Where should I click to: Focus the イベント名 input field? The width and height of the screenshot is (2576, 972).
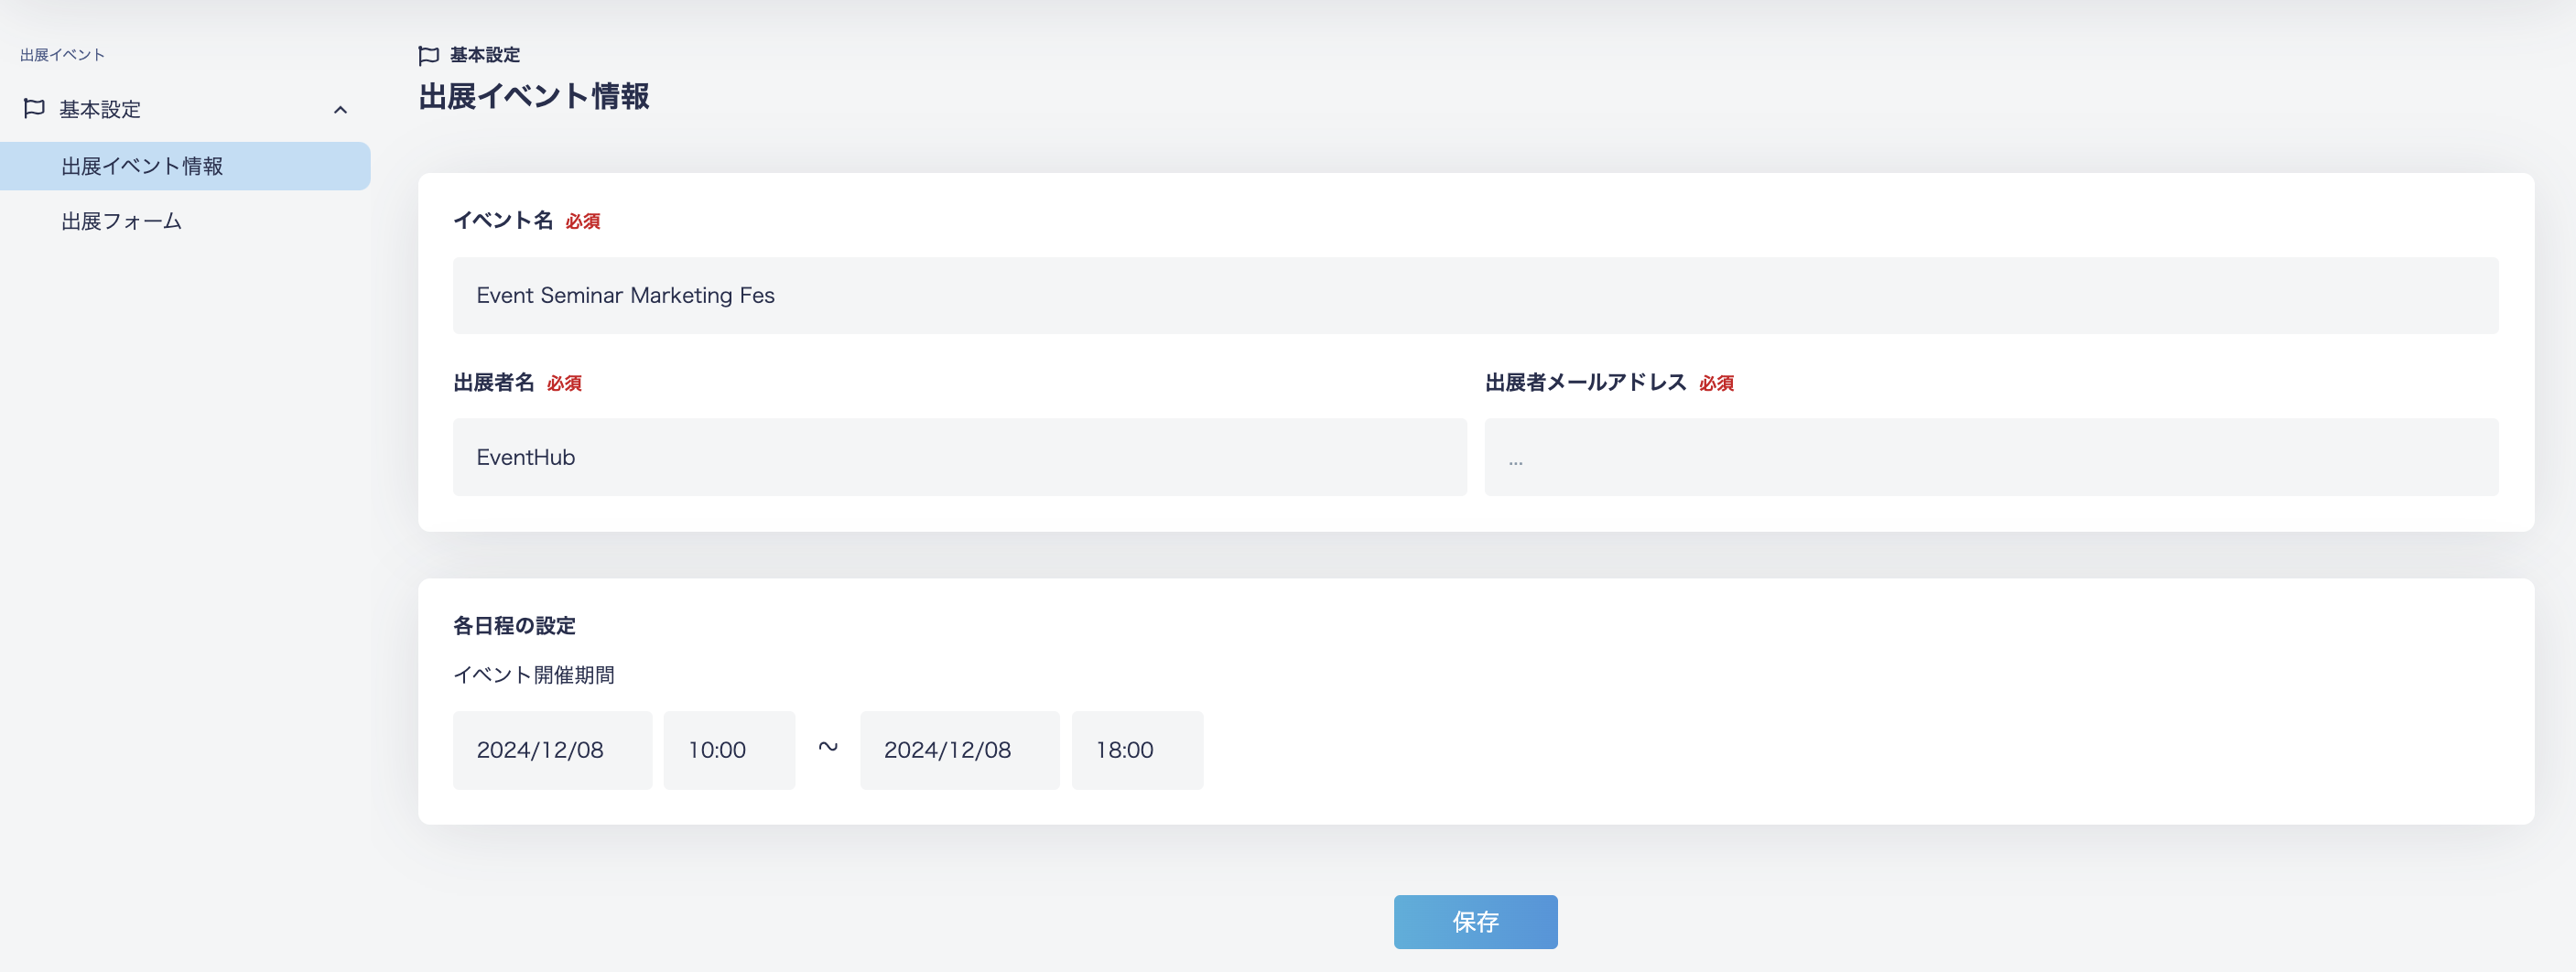pyautogui.click(x=1476, y=296)
